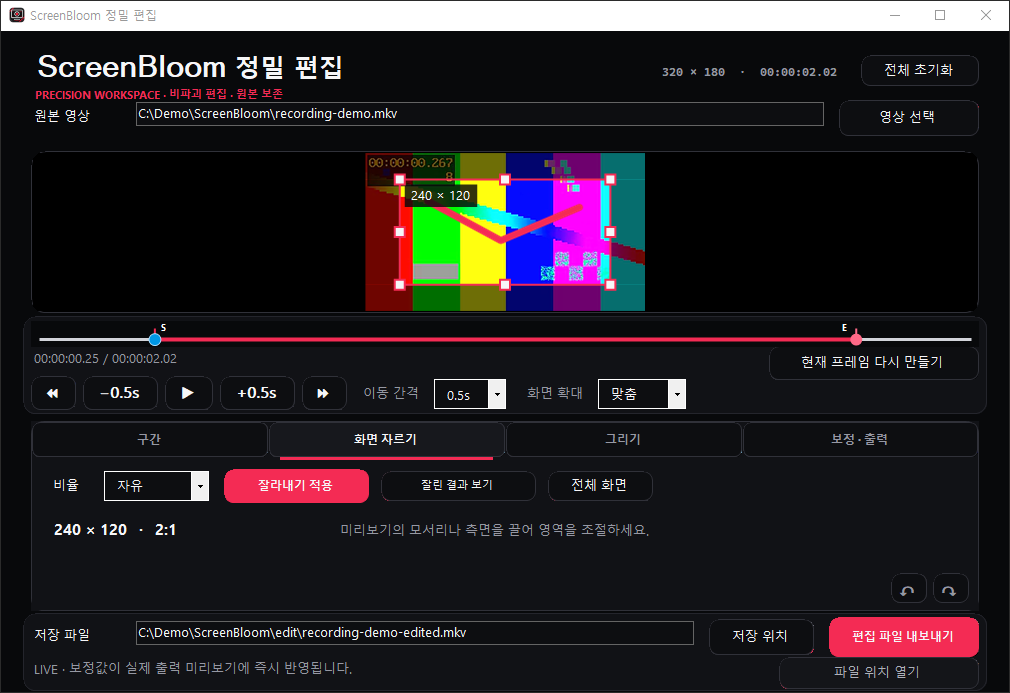Click the crop top-right corner handle

point(610,179)
